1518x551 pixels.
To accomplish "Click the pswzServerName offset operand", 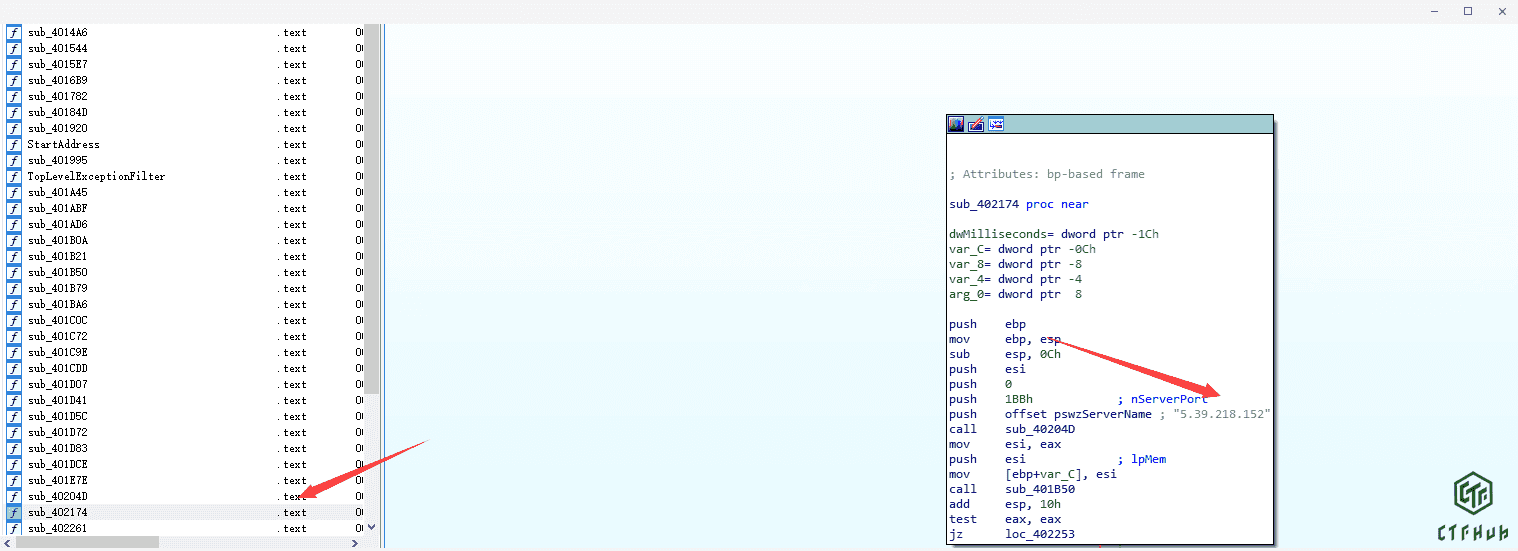I will tap(1102, 415).
